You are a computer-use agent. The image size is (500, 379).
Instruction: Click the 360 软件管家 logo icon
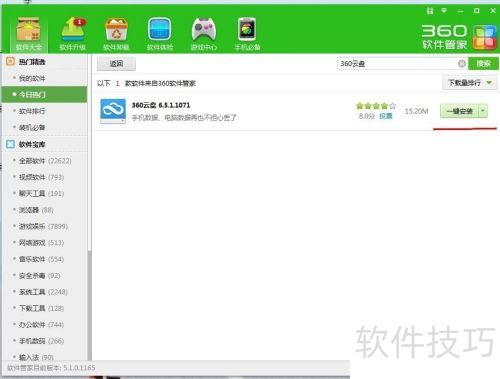point(485,37)
